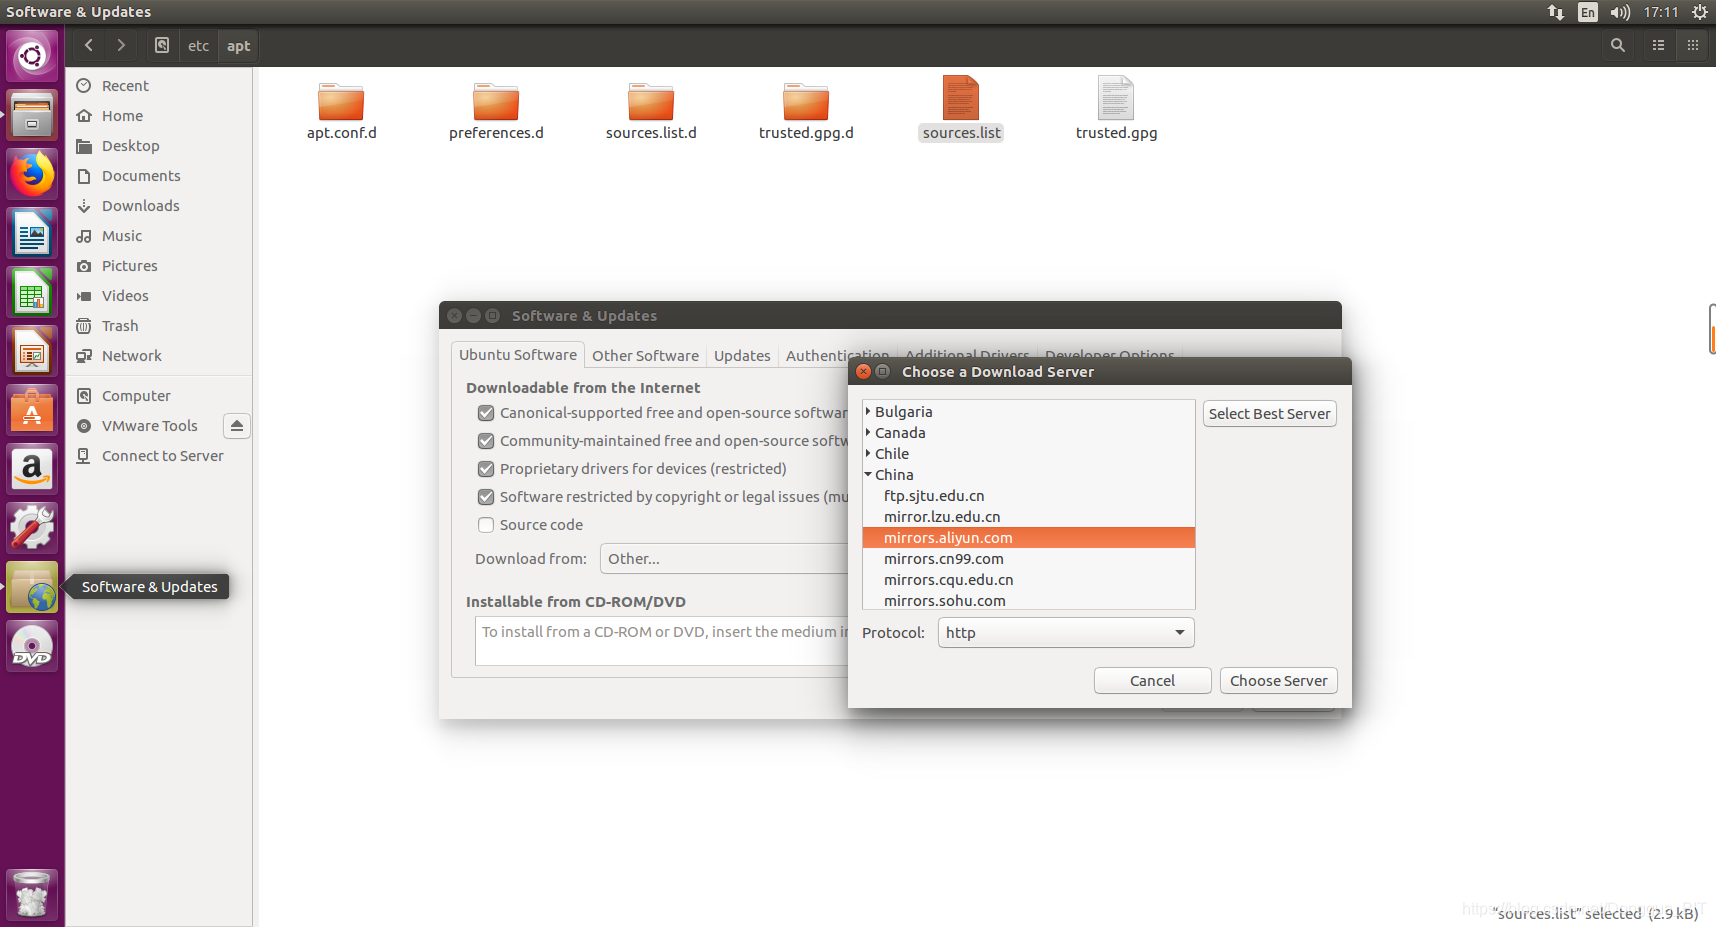Open the Download from Other... combo box

click(x=725, y=559)
